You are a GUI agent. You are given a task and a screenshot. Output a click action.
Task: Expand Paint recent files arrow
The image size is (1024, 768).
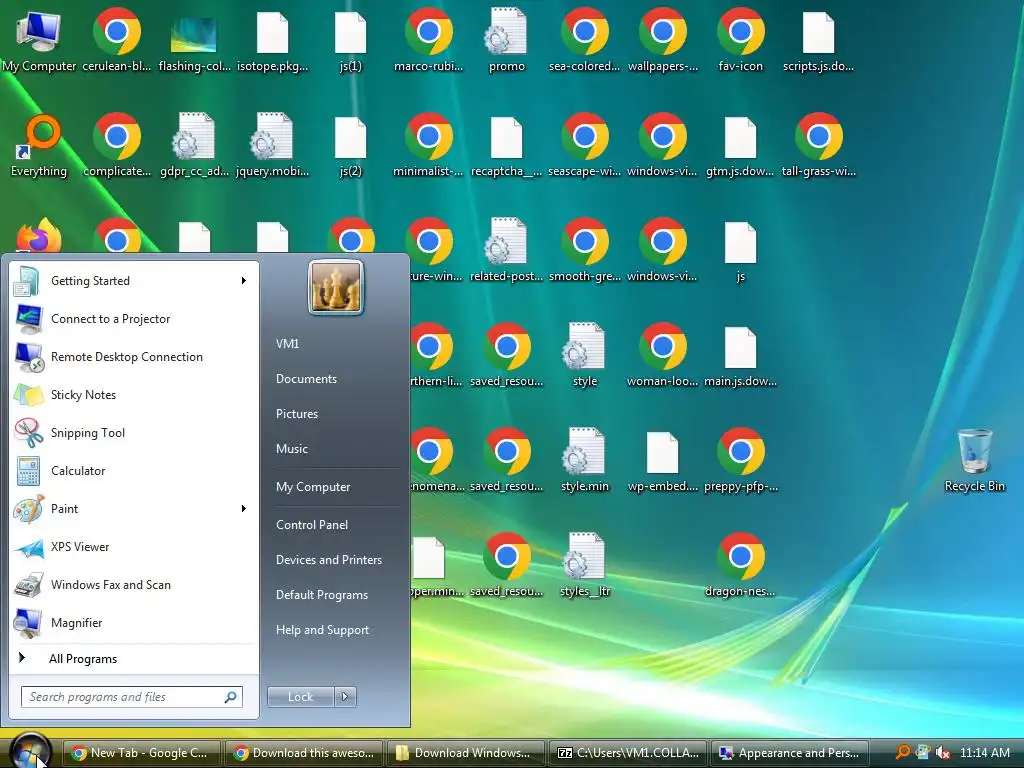point(244,509)
